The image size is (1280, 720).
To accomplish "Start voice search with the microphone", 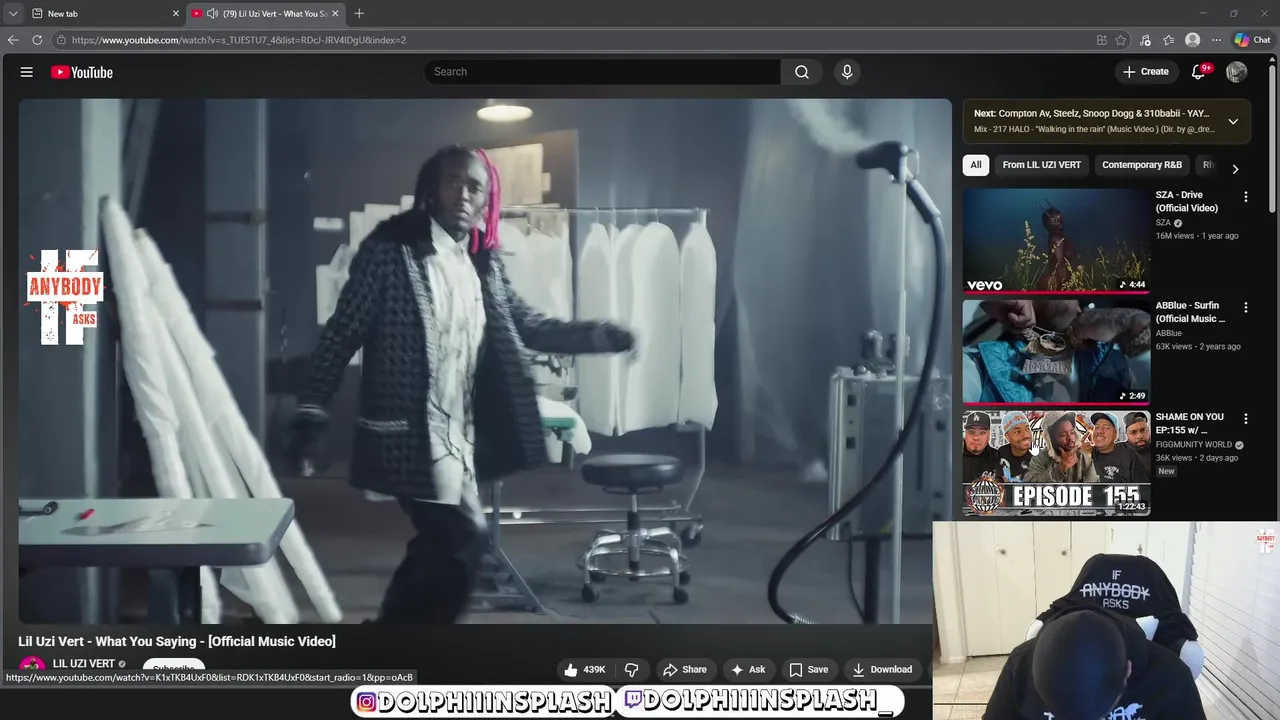I will point(847,72).
